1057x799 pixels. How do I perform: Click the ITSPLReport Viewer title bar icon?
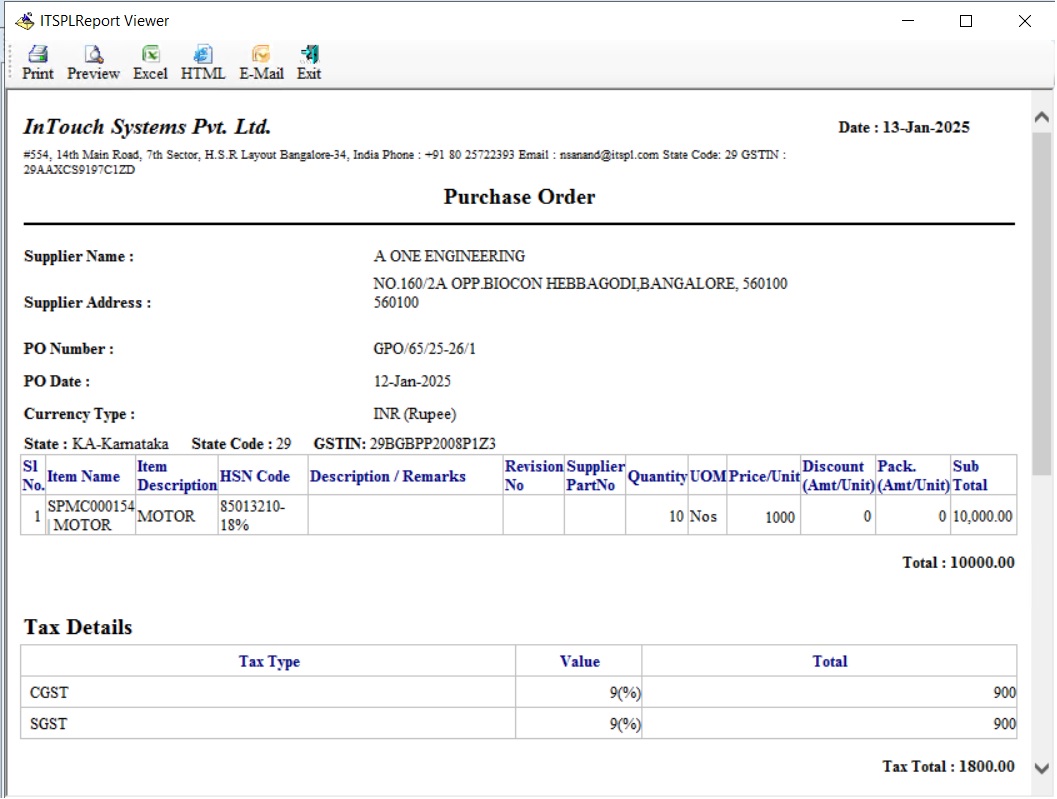click(24, 21)
